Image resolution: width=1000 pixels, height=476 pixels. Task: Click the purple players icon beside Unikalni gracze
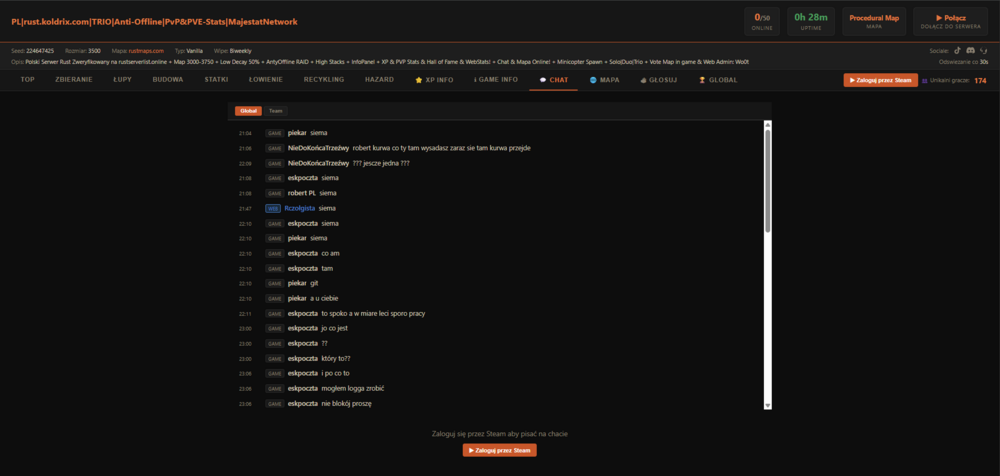(x=925, y=80)
